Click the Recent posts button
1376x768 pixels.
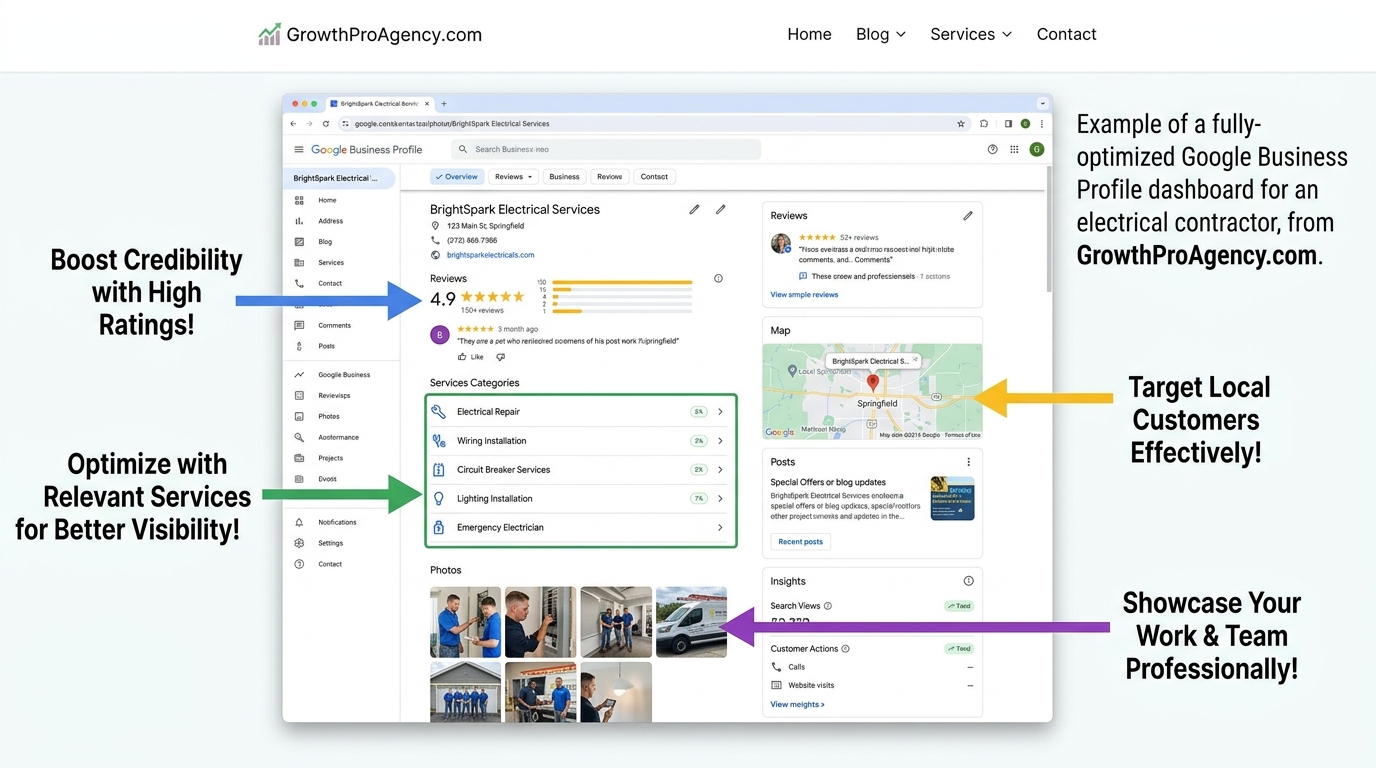coord(800,542)
